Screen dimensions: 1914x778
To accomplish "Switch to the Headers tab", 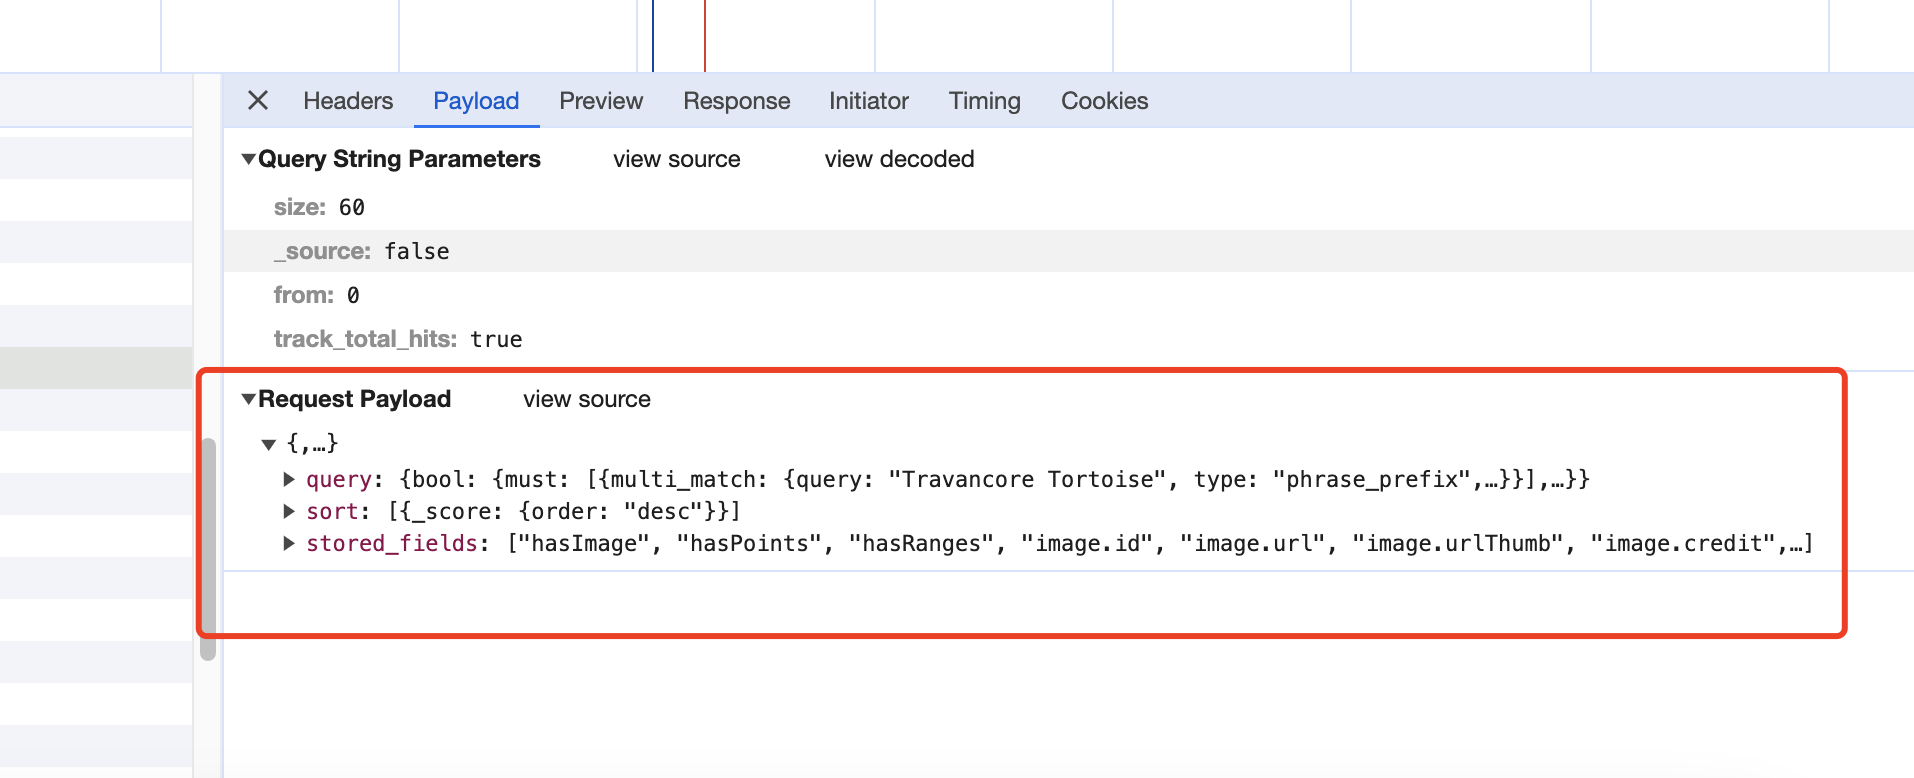I will tap(348, 101).
